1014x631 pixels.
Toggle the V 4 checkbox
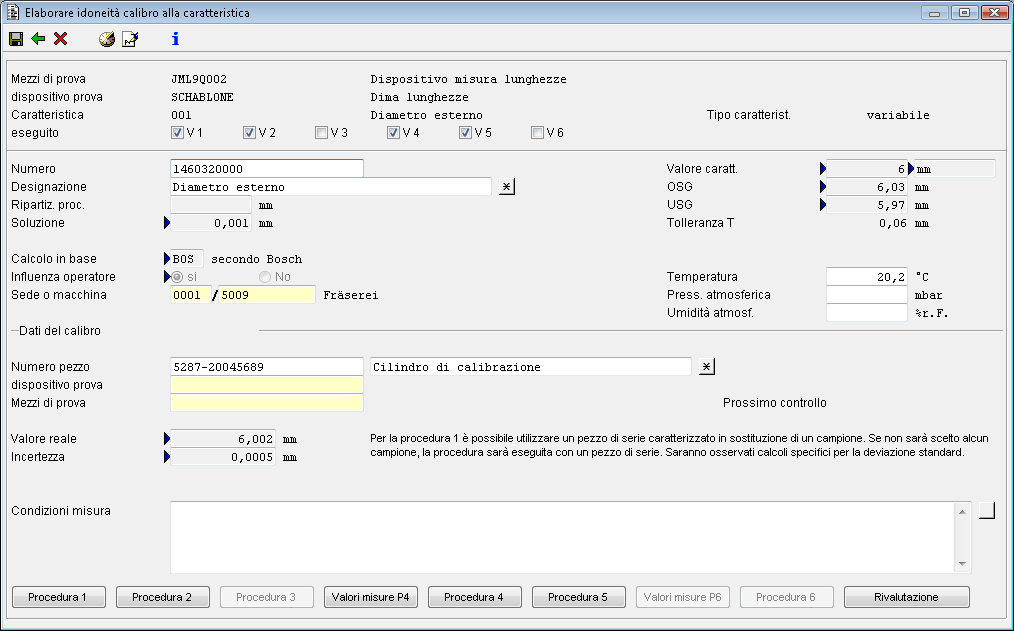point(393,133)
